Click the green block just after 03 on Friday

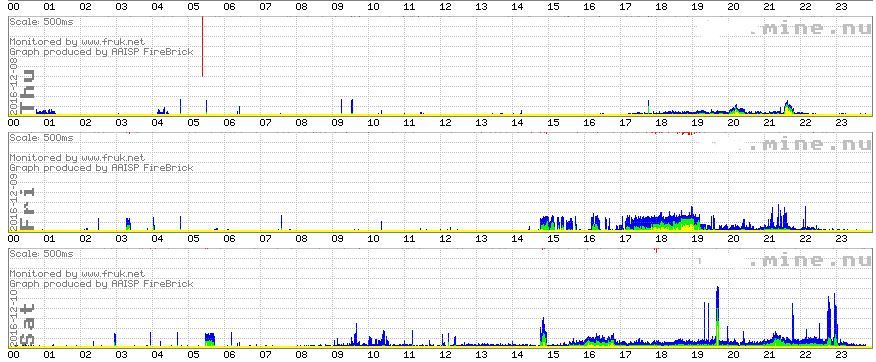click(x=128, y=225)
